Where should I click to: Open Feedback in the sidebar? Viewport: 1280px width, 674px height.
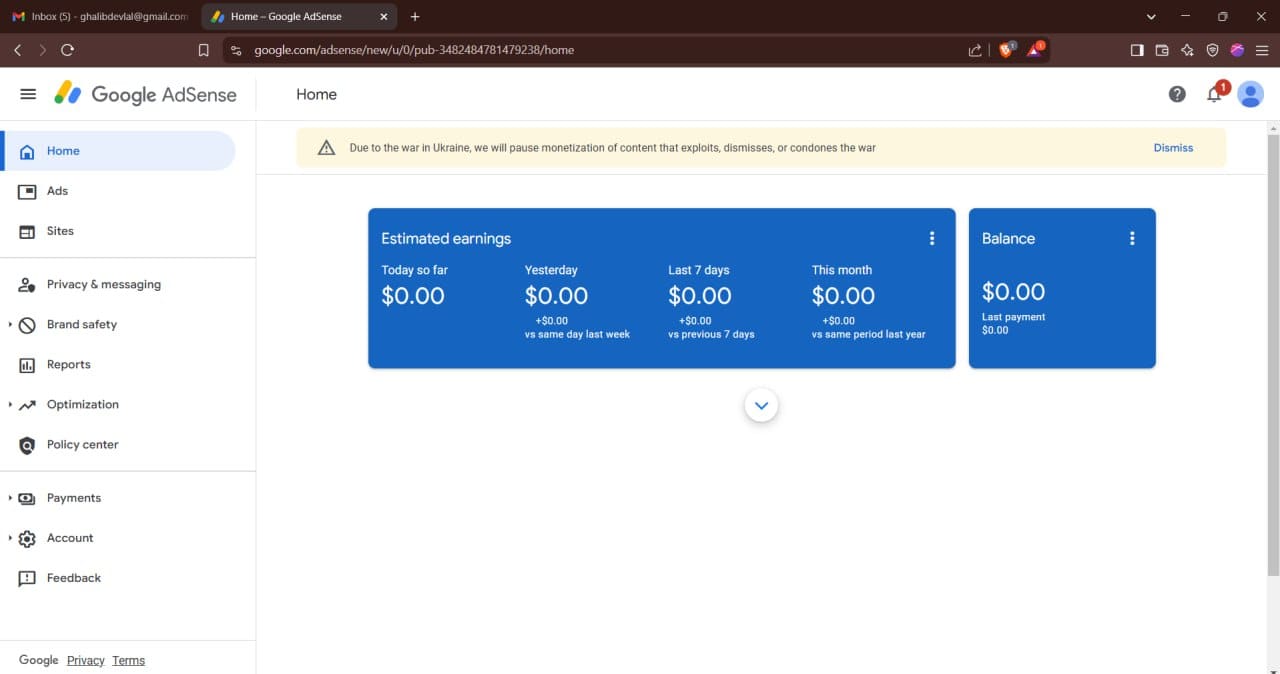click(x=118, y=578)
